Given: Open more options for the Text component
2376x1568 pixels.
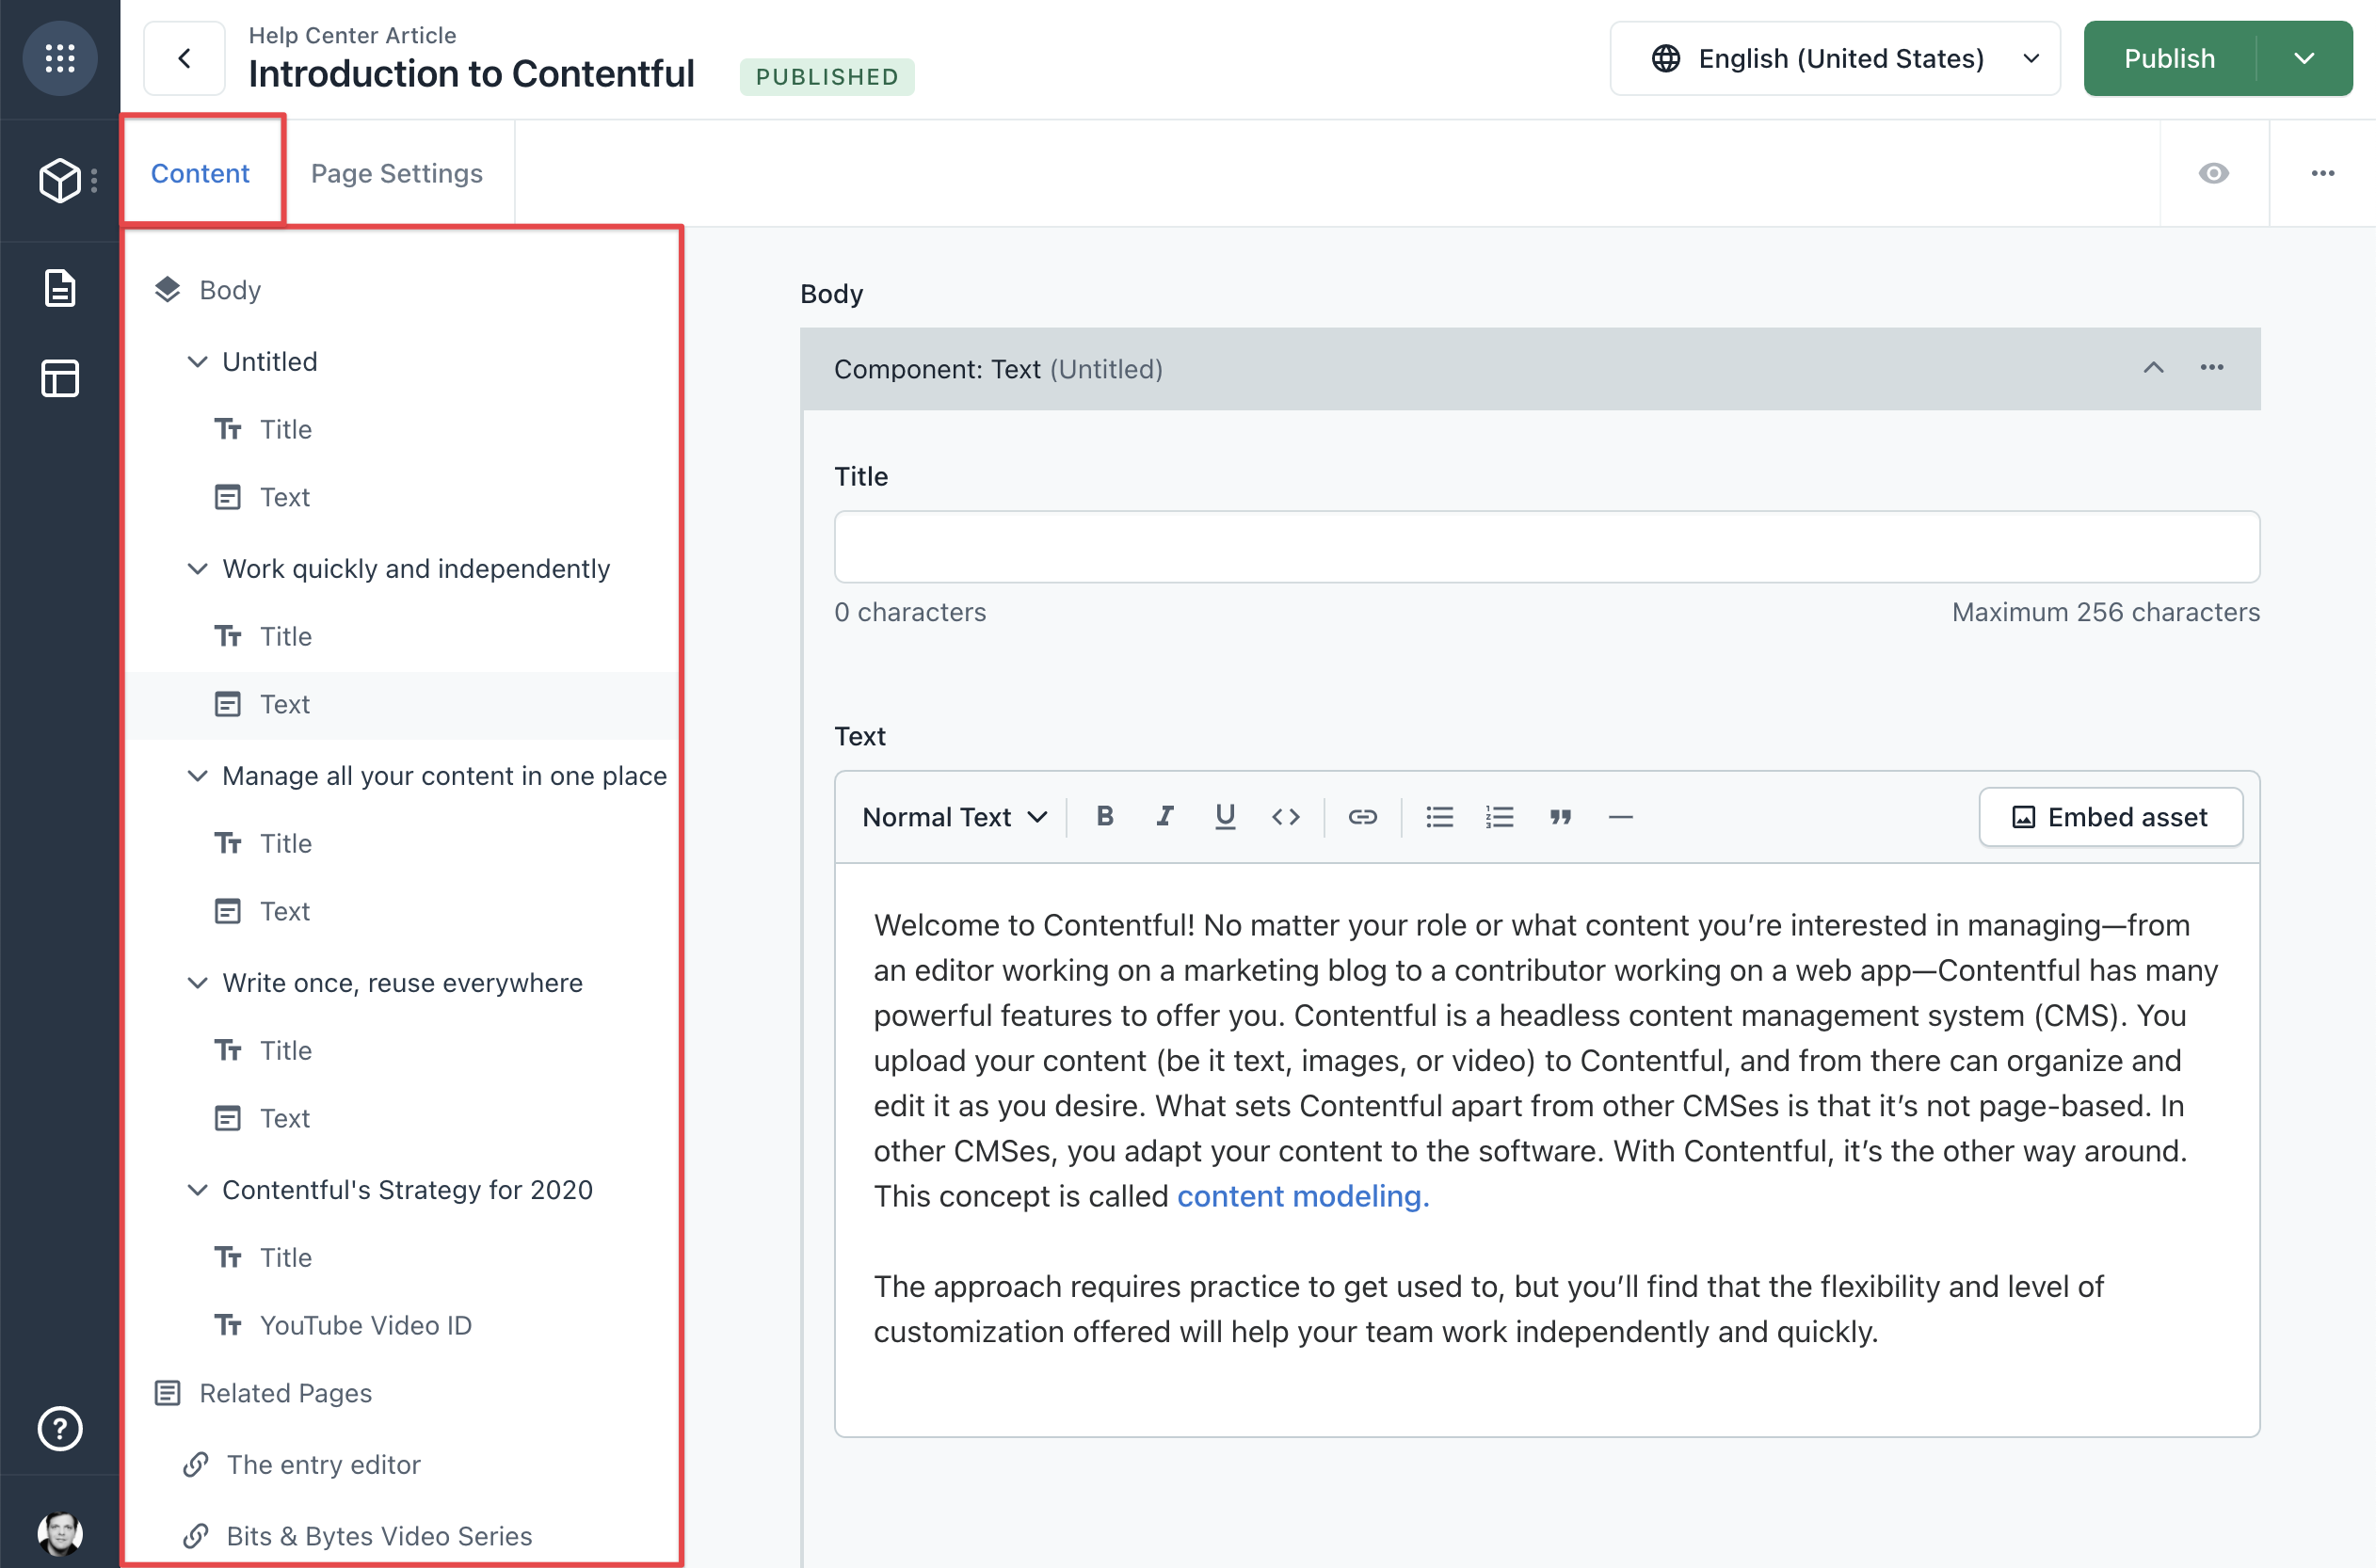Looking at the screenshot, I should (2212, 368).
